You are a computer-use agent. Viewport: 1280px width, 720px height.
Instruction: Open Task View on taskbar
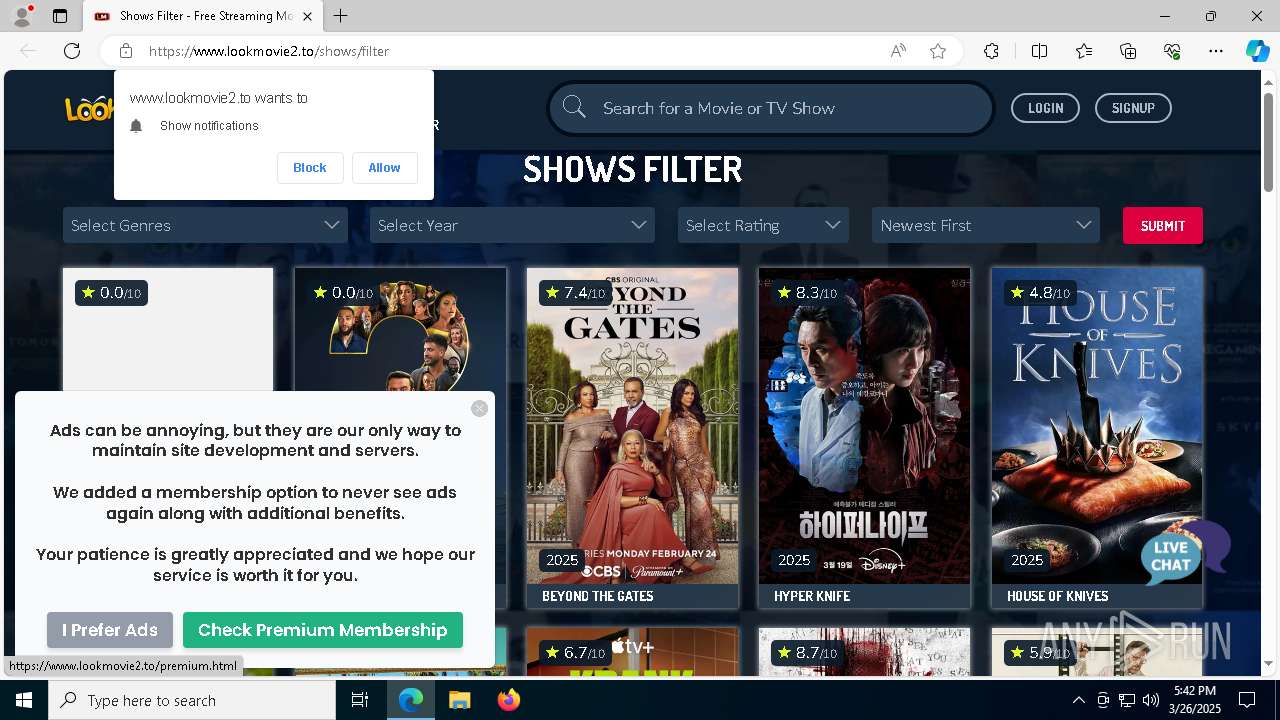point(360,700)
